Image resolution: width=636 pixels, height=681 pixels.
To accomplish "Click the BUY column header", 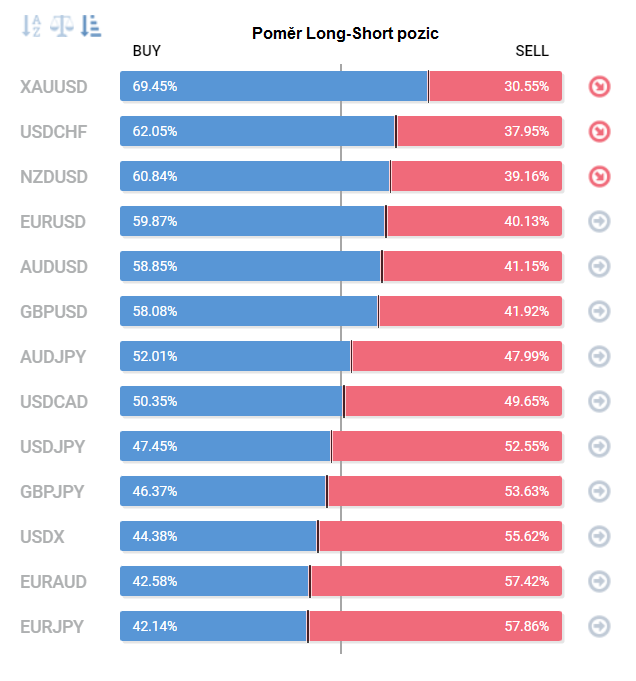I will click(146, 51).
